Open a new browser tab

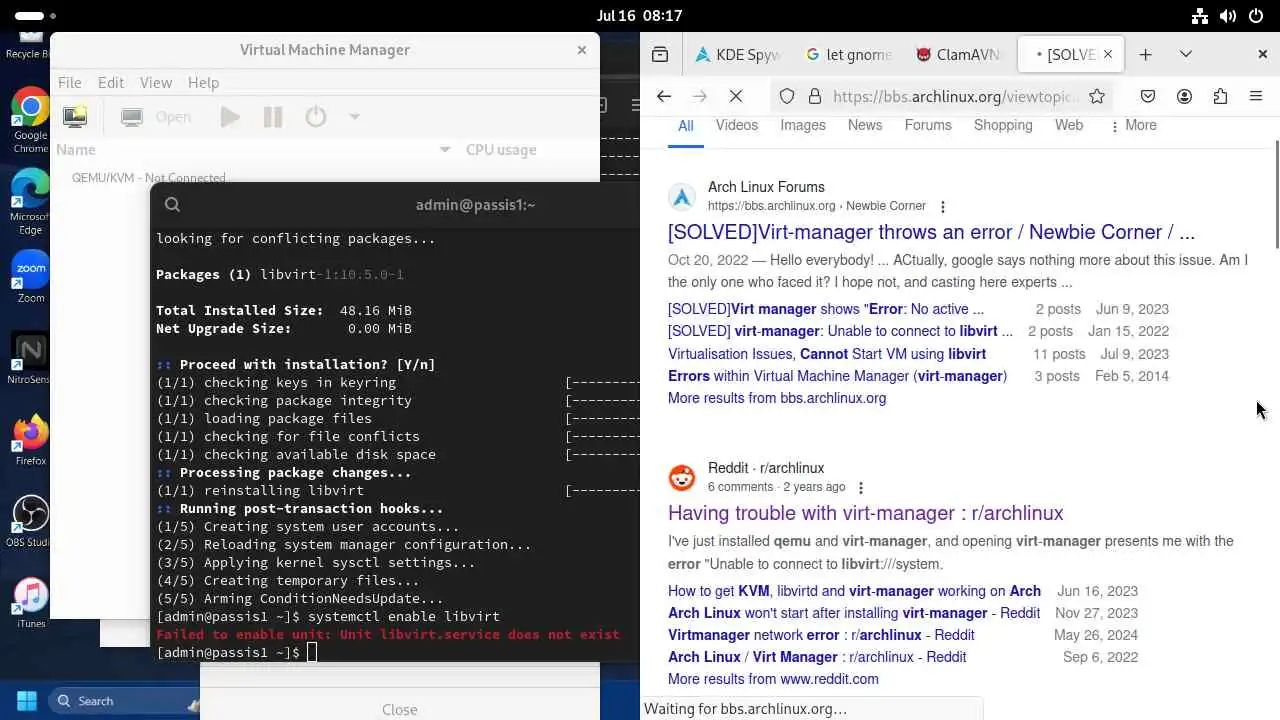pyautogui.click(x=1145, y=54)
